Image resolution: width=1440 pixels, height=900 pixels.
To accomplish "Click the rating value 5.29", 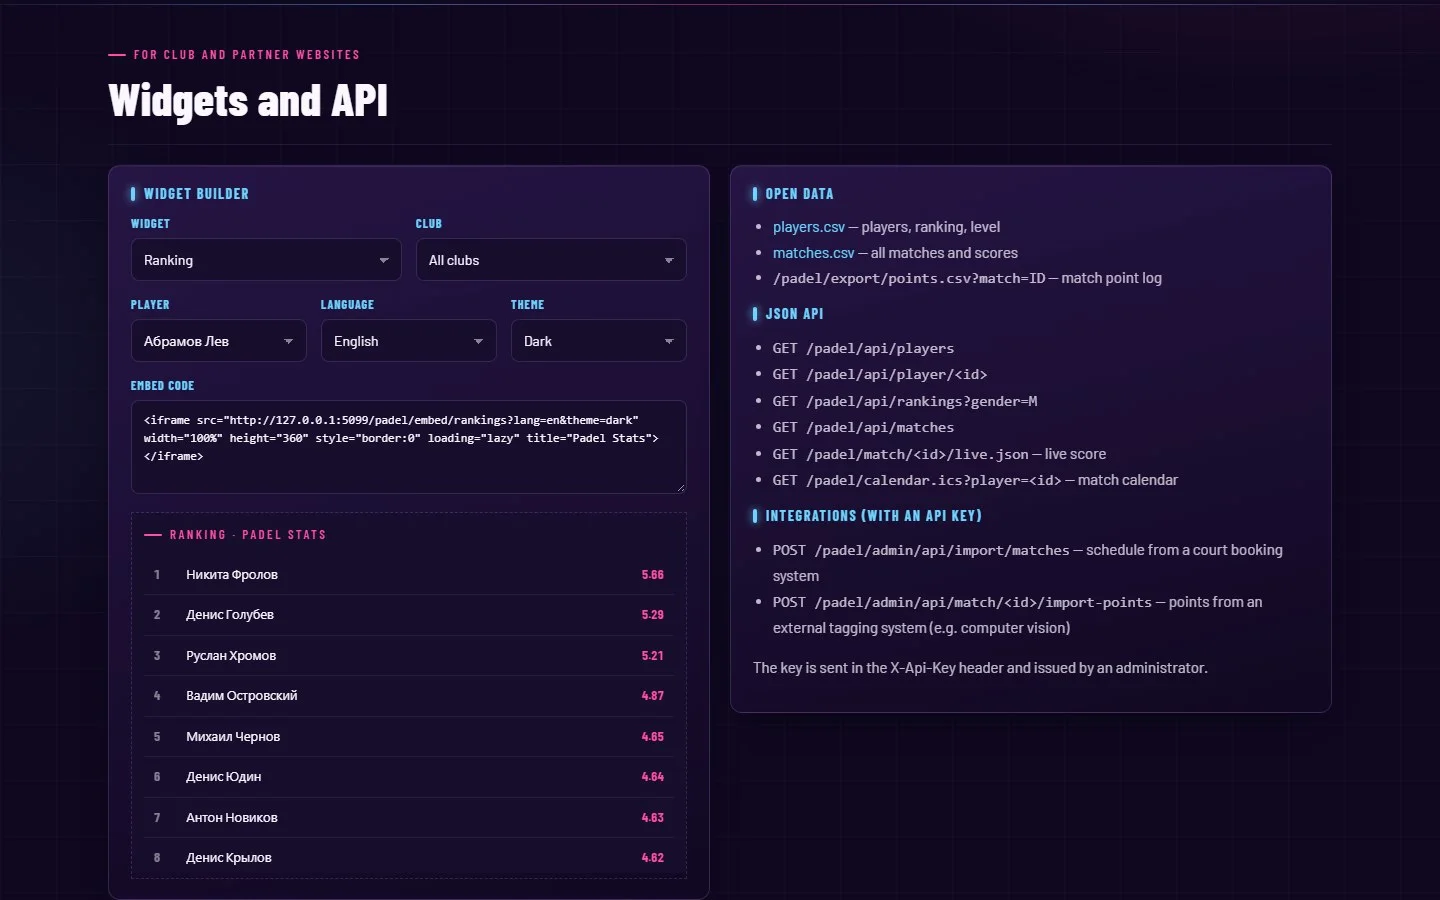I will click(653, 615).
